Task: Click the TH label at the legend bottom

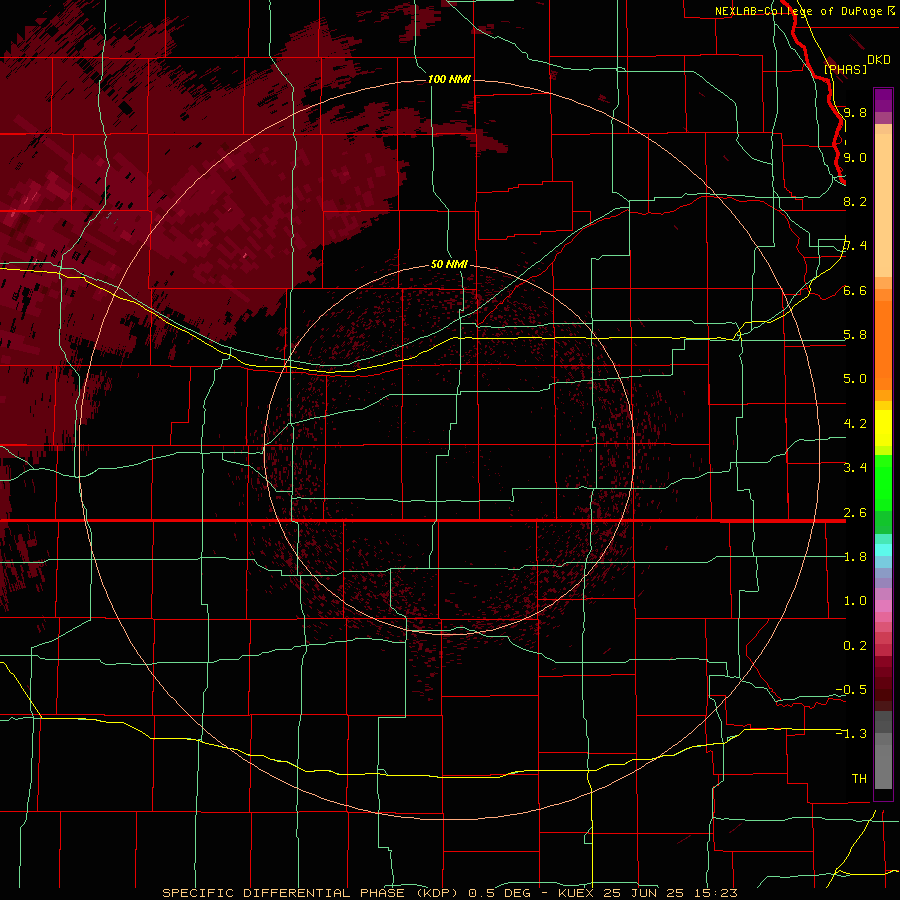Action: pos(859,779)
